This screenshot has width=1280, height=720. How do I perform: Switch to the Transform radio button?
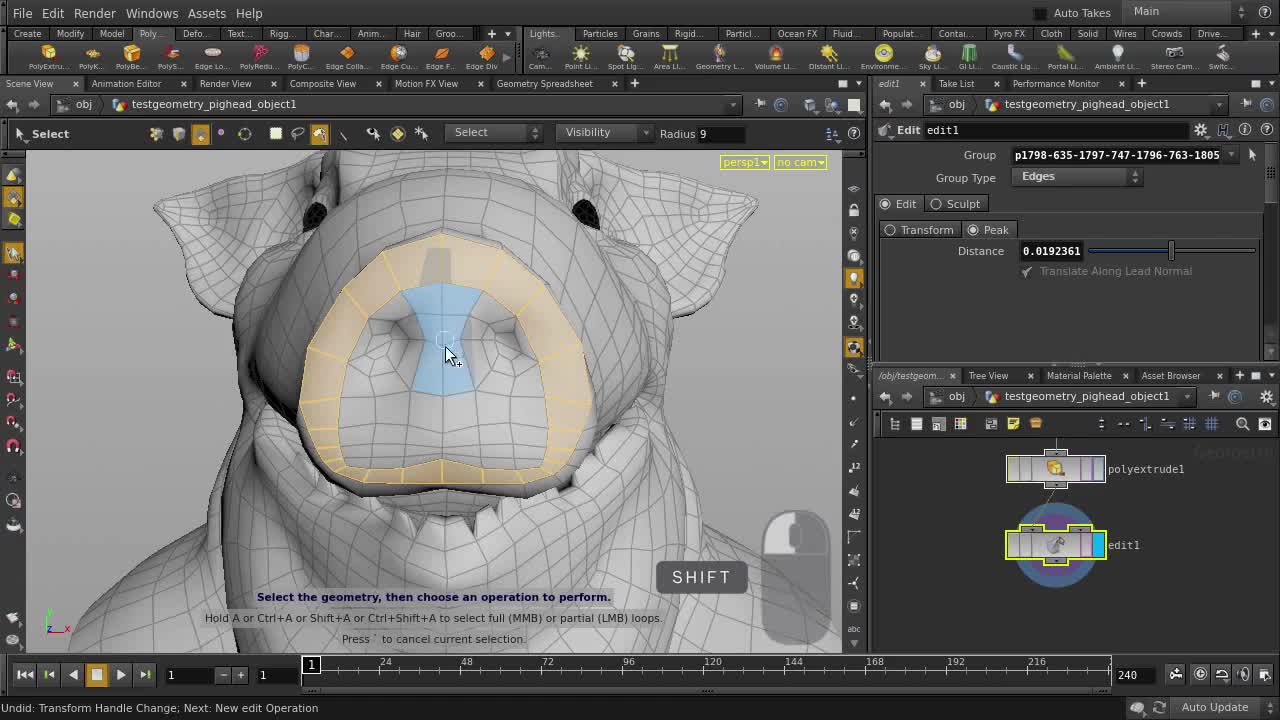(891, 230)
